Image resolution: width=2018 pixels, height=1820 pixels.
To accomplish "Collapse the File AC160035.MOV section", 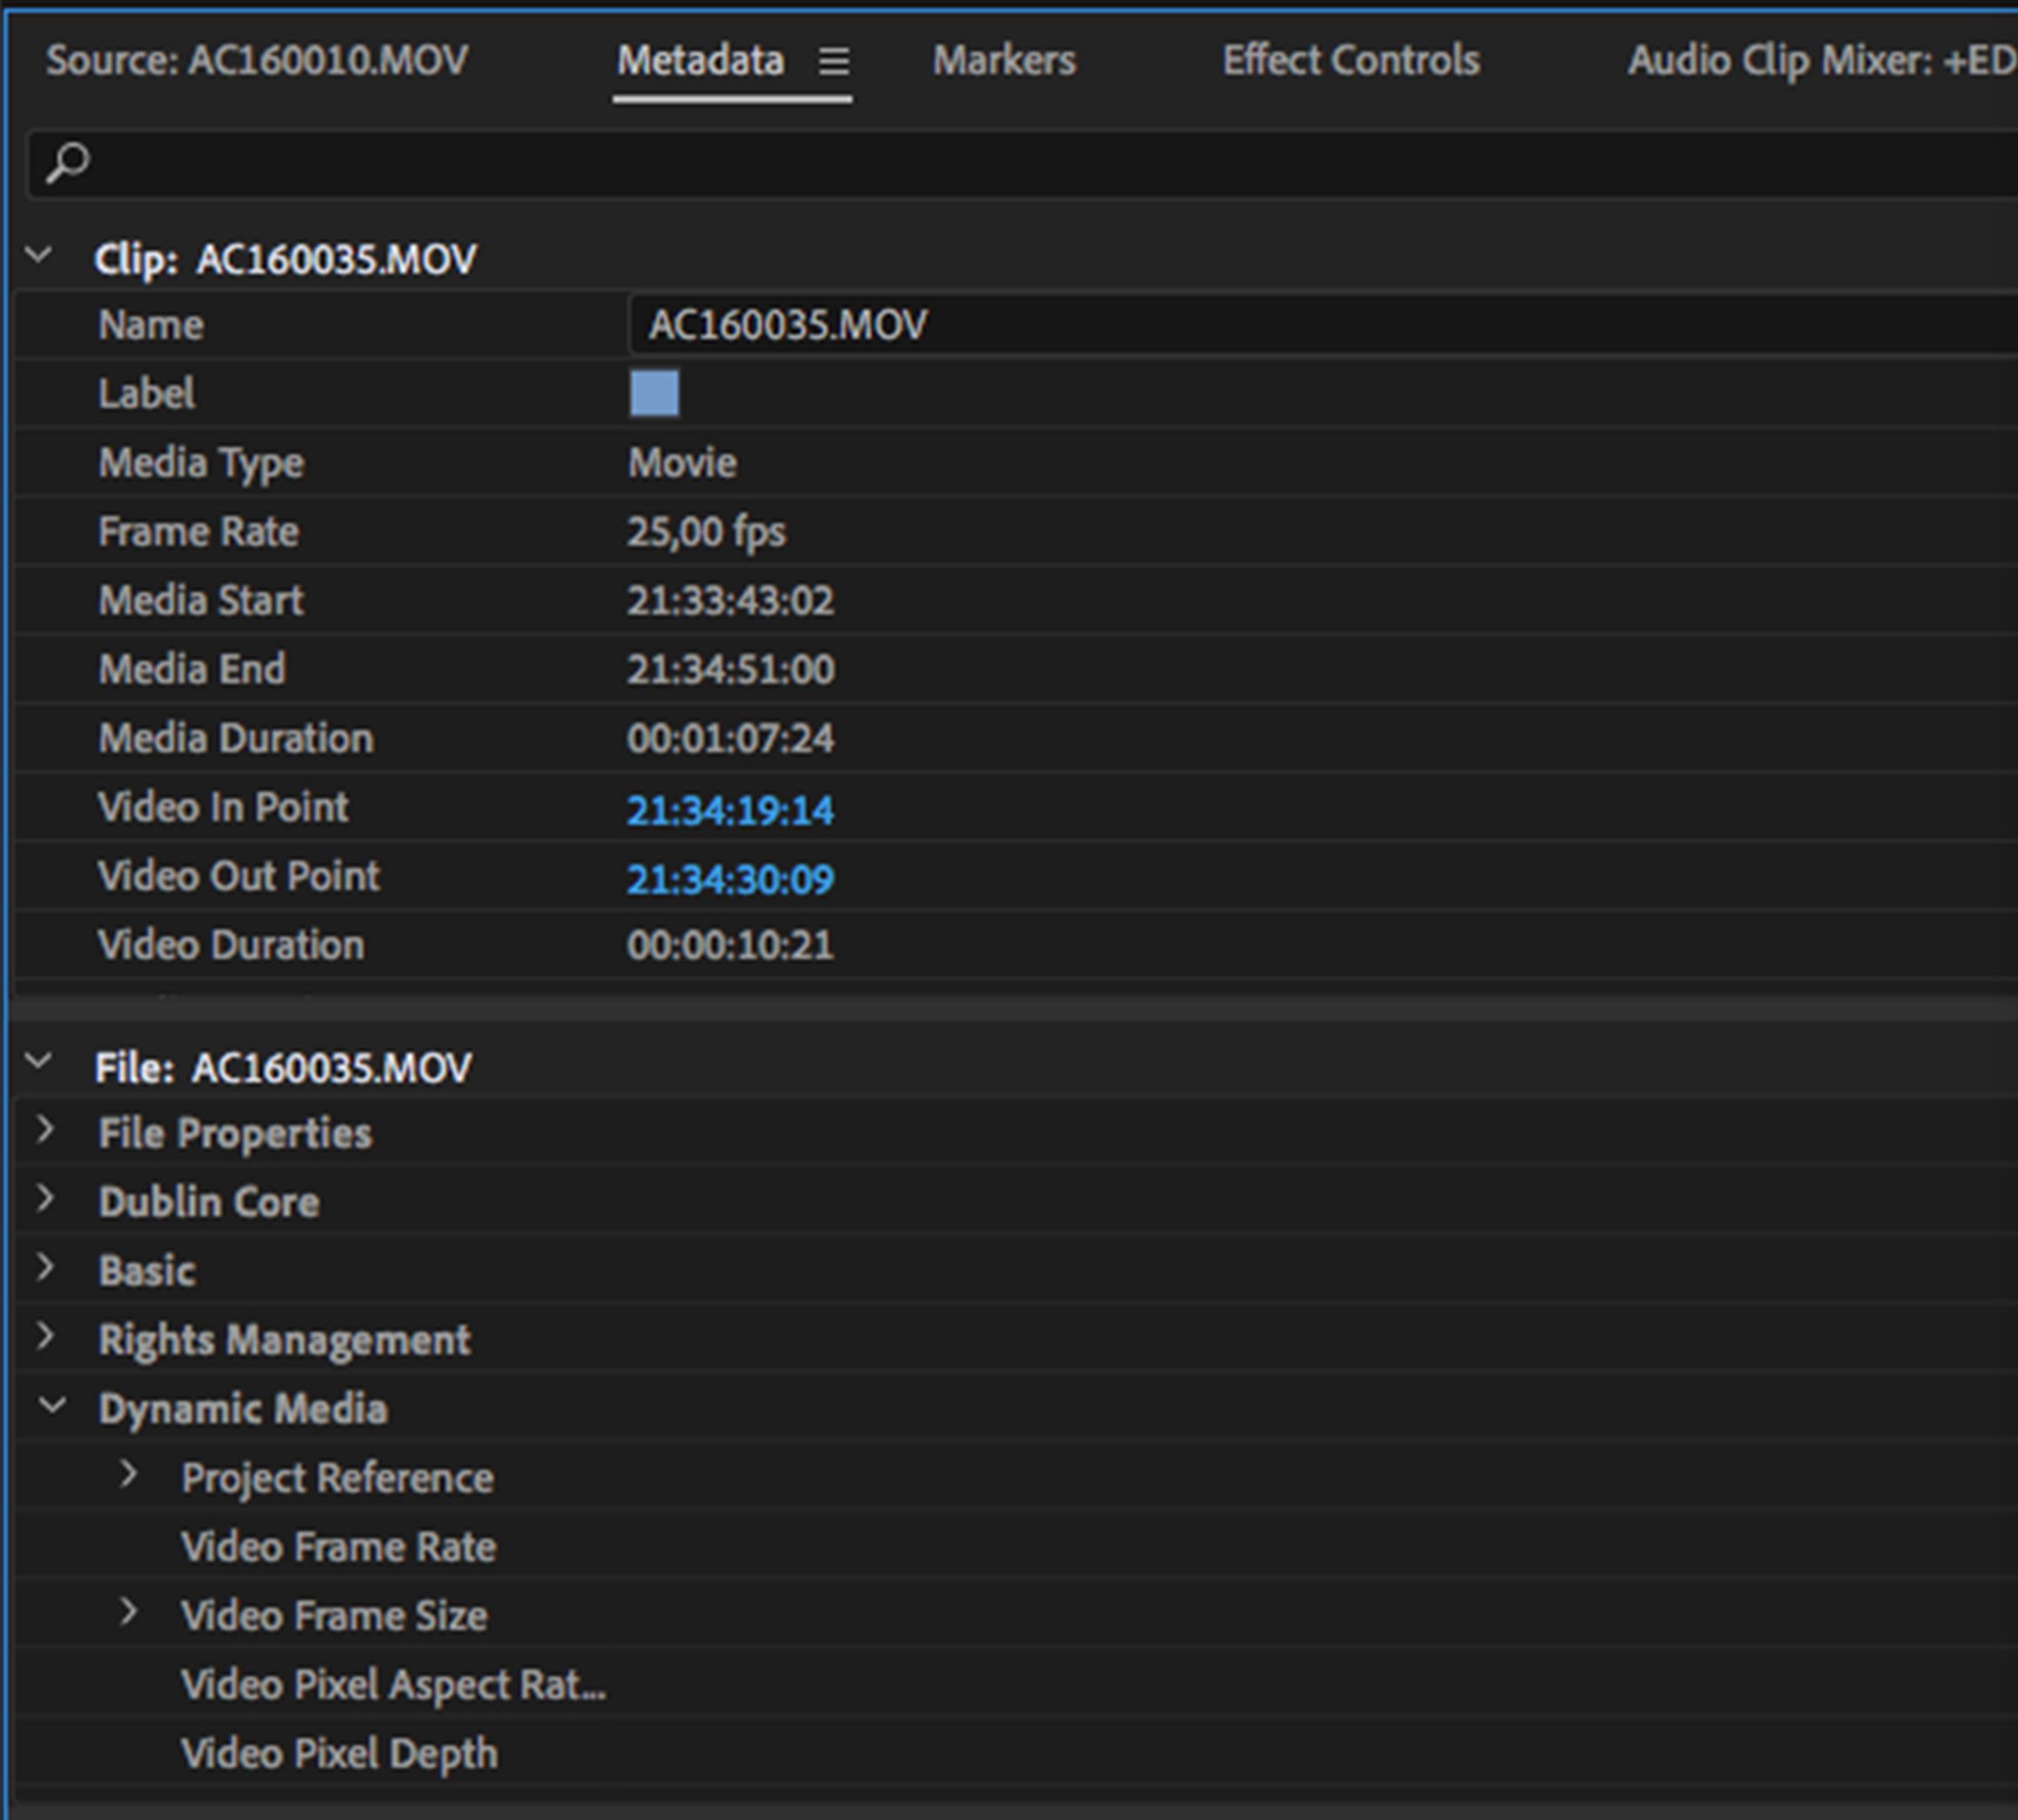I will click(x=39, y=1063).
